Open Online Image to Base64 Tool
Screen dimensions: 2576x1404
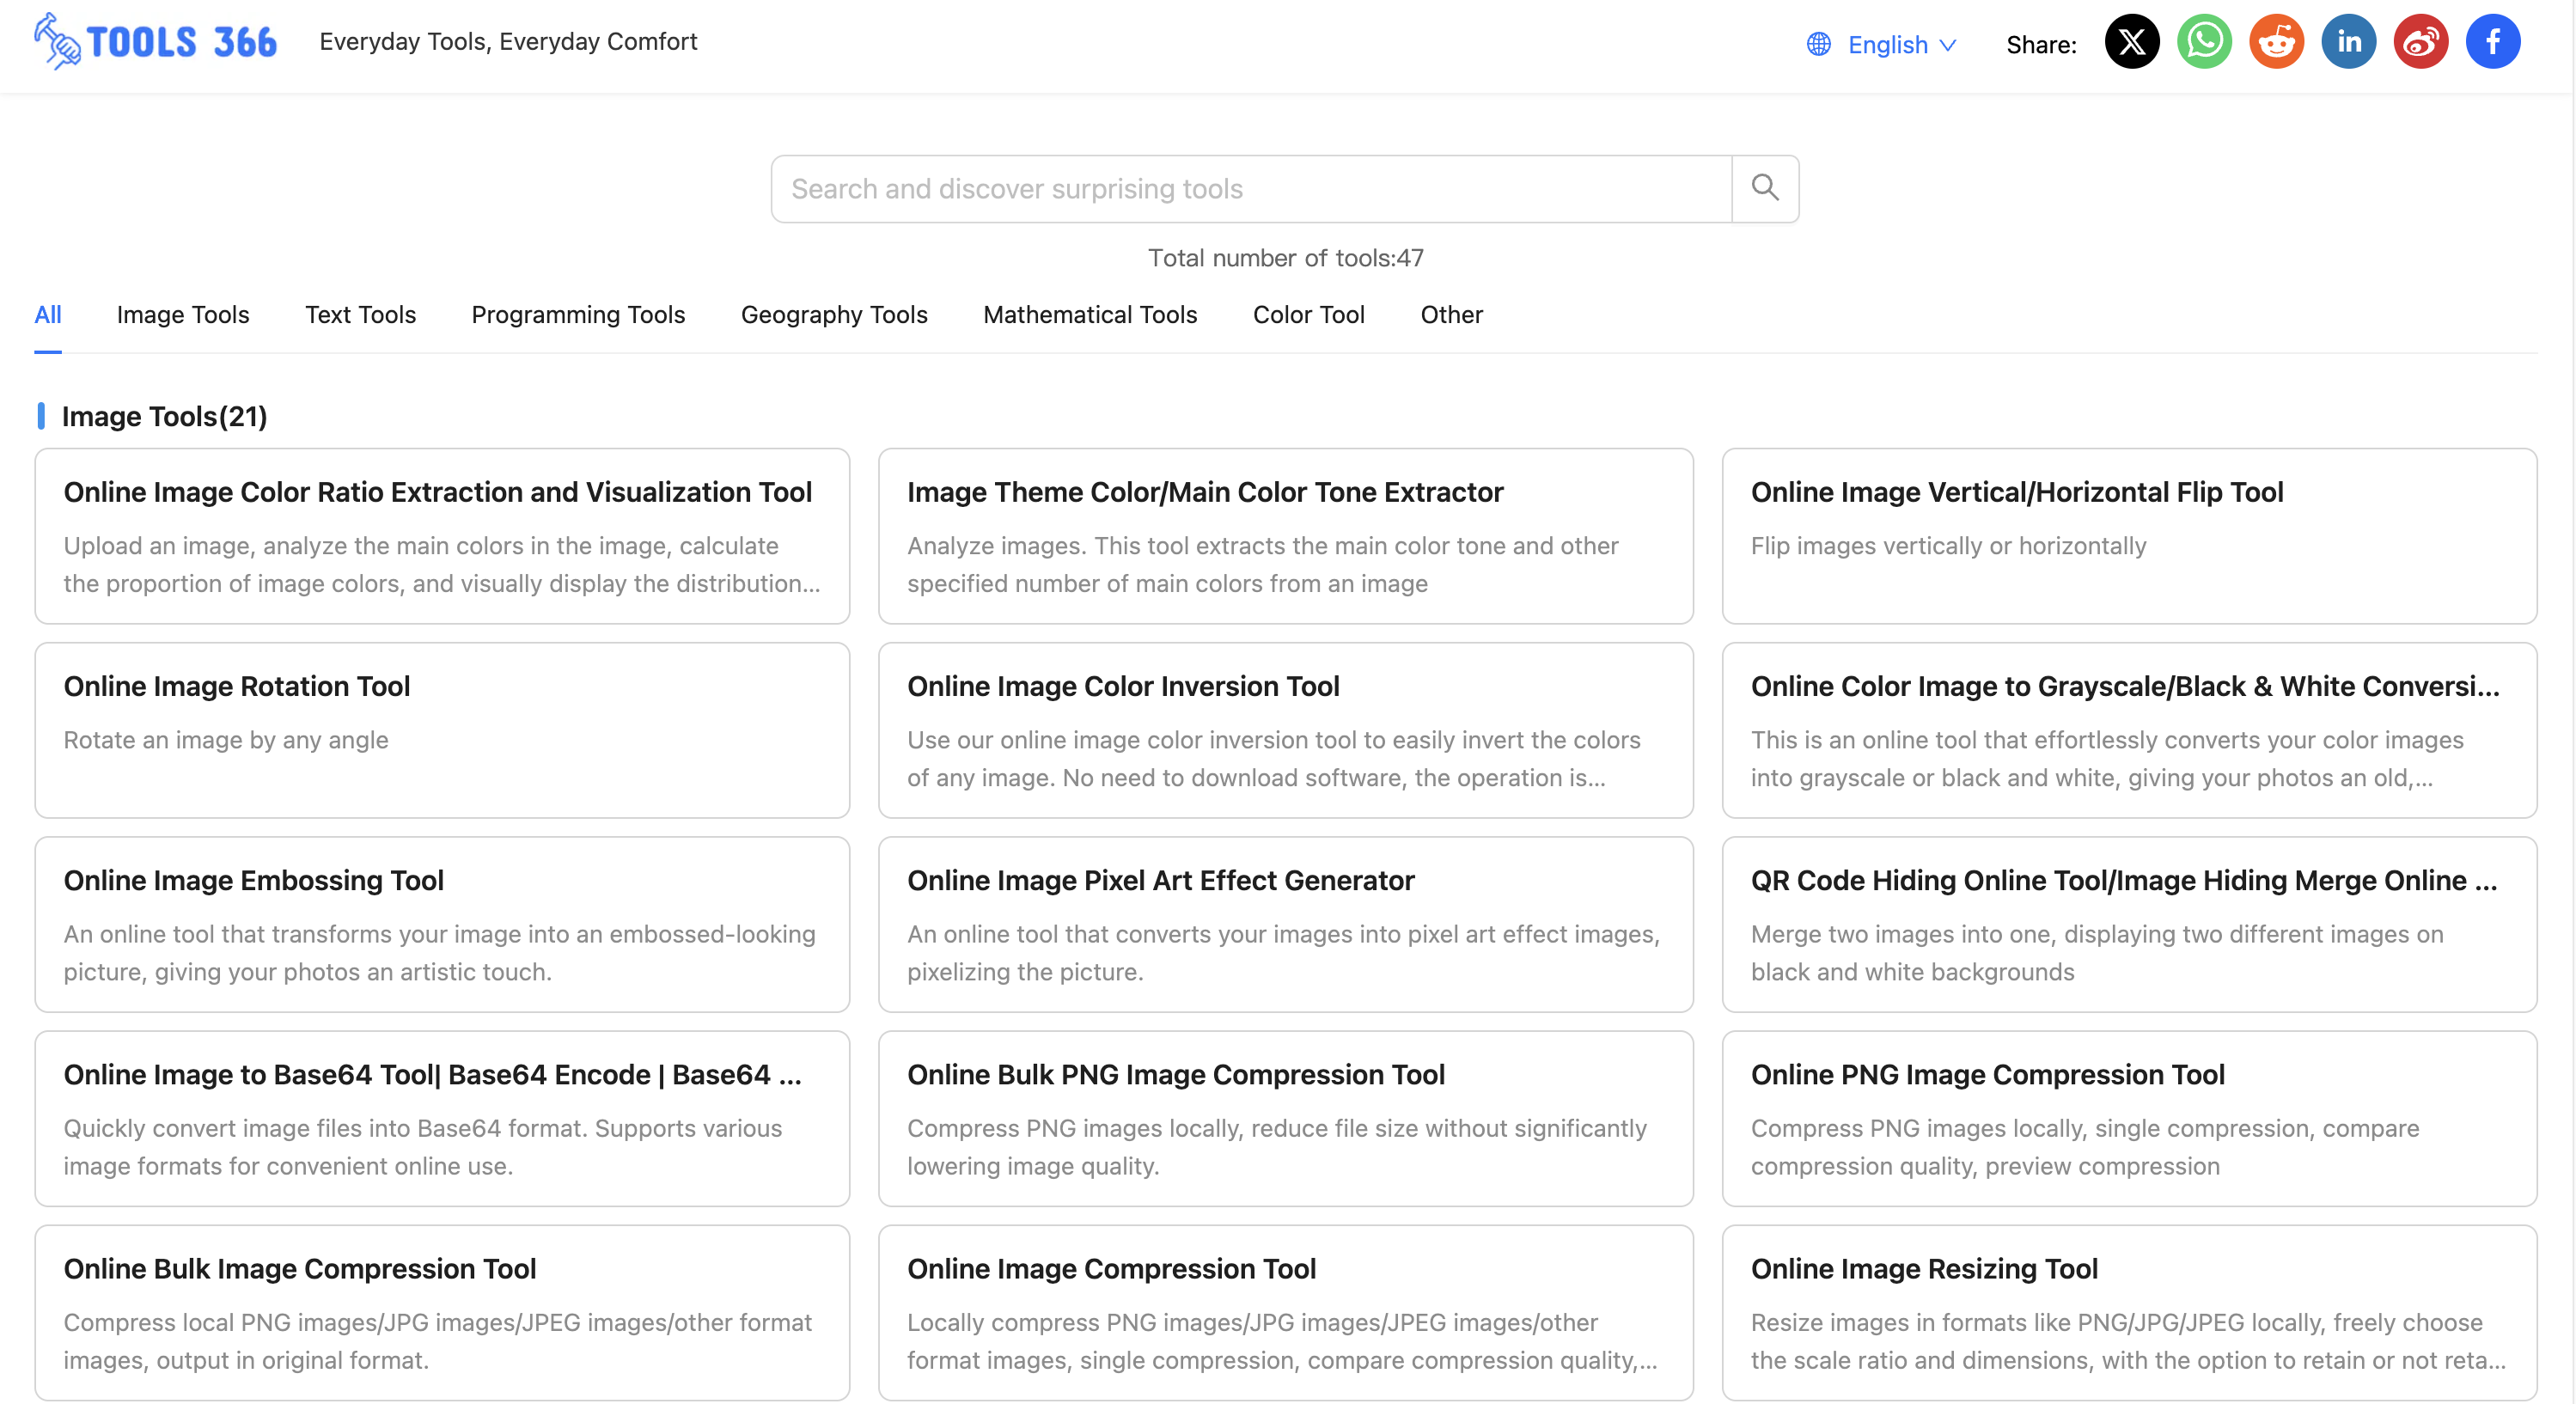coord(442,1118)
